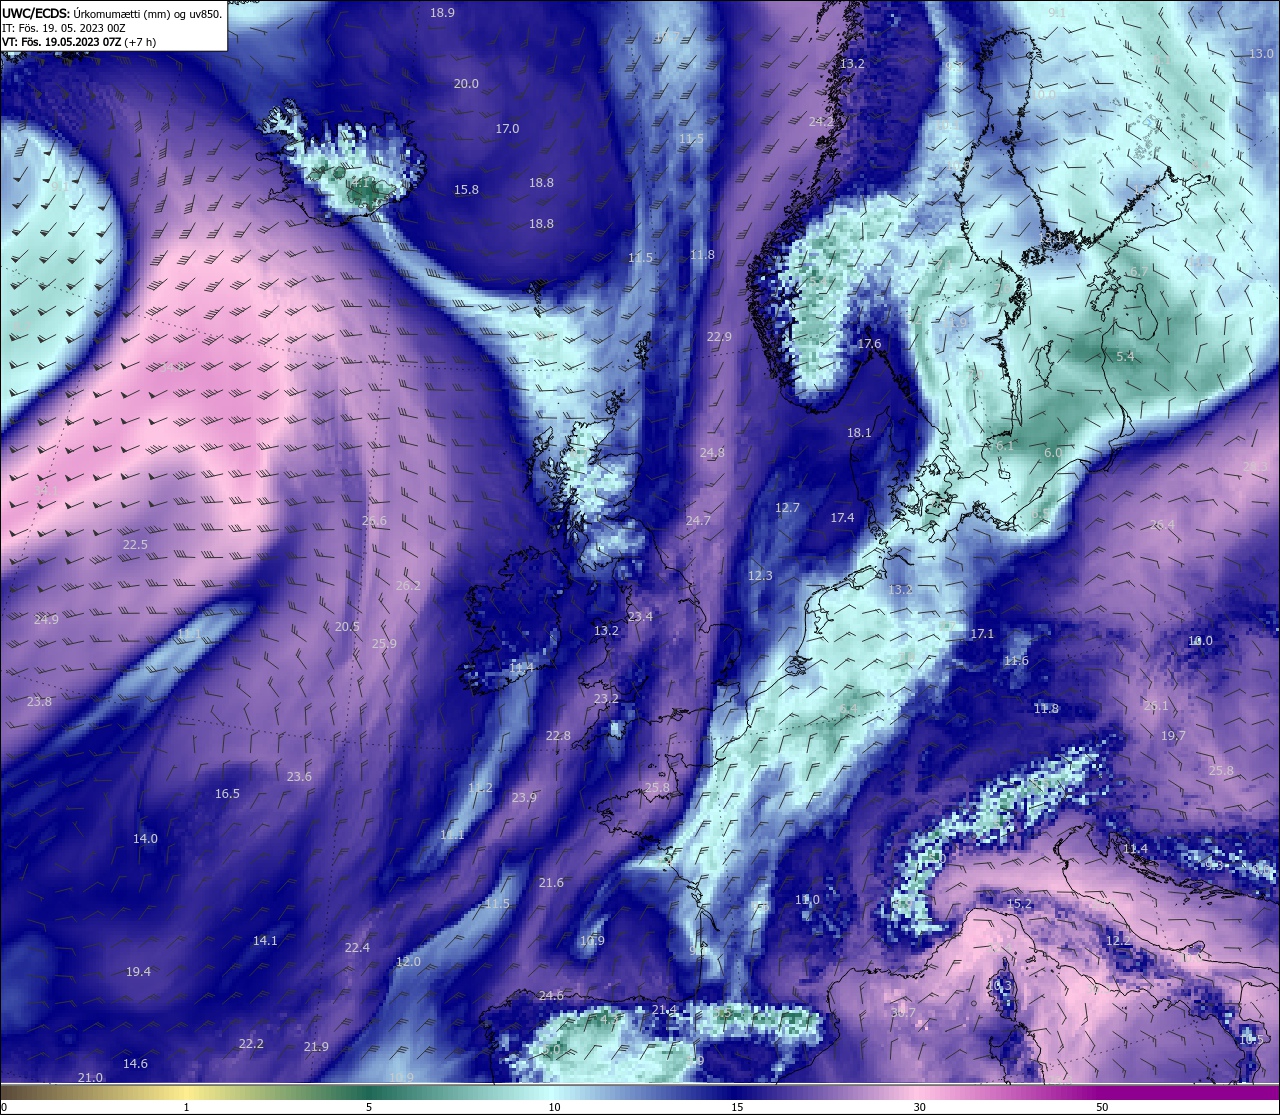Click the map value '23.9'
Screen dimensions: 1280x1115
tap(524, 798)
